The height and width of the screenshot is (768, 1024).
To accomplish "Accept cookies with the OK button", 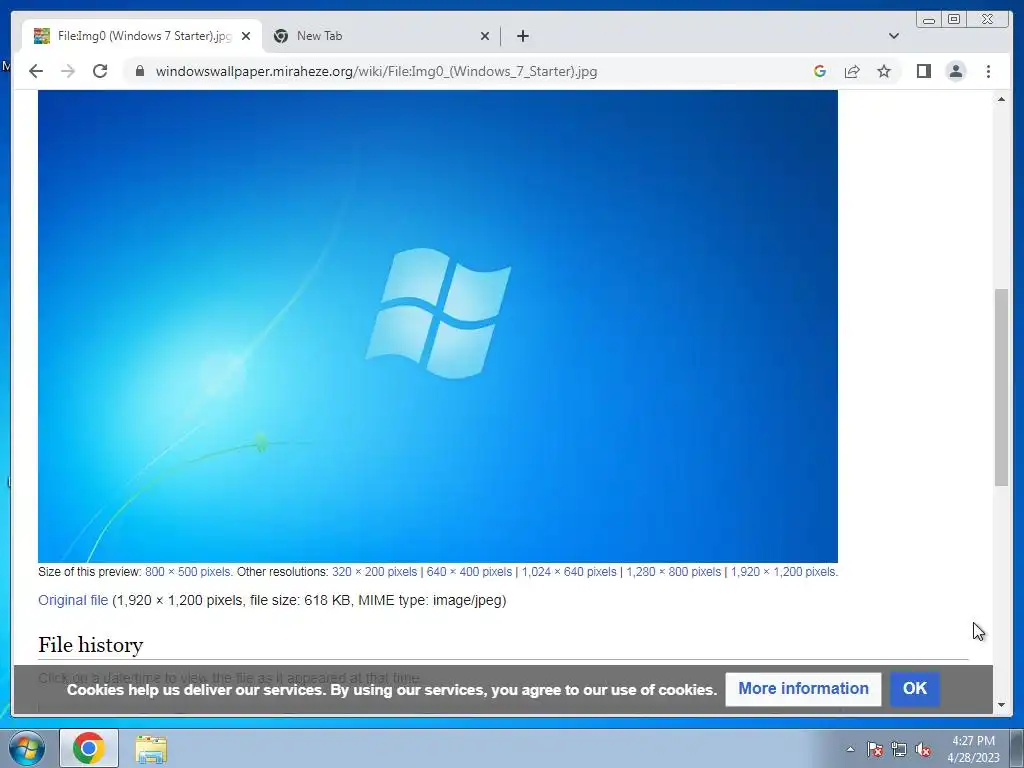I will click(x=915, y=688).
